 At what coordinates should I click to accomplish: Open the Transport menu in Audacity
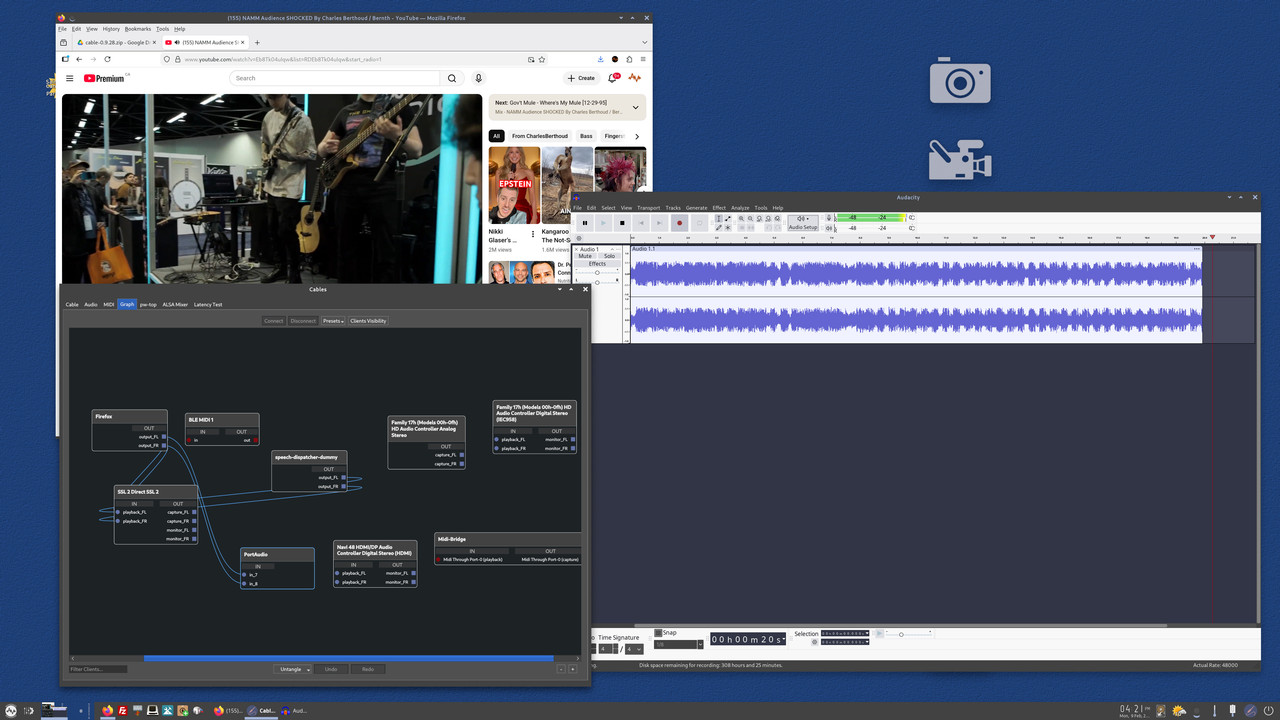pos(649,208)
